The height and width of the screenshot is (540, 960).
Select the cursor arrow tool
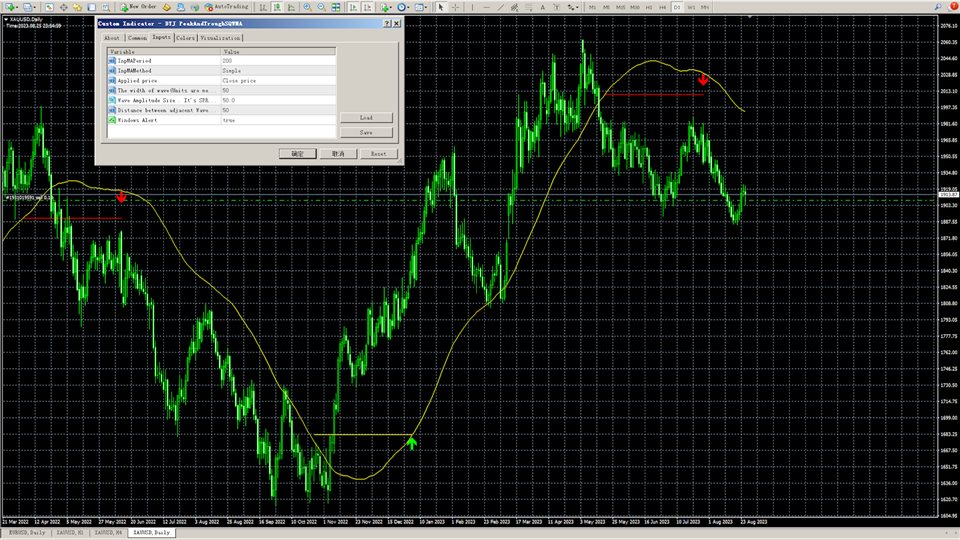pyautogui.click(x=440, y=7)
